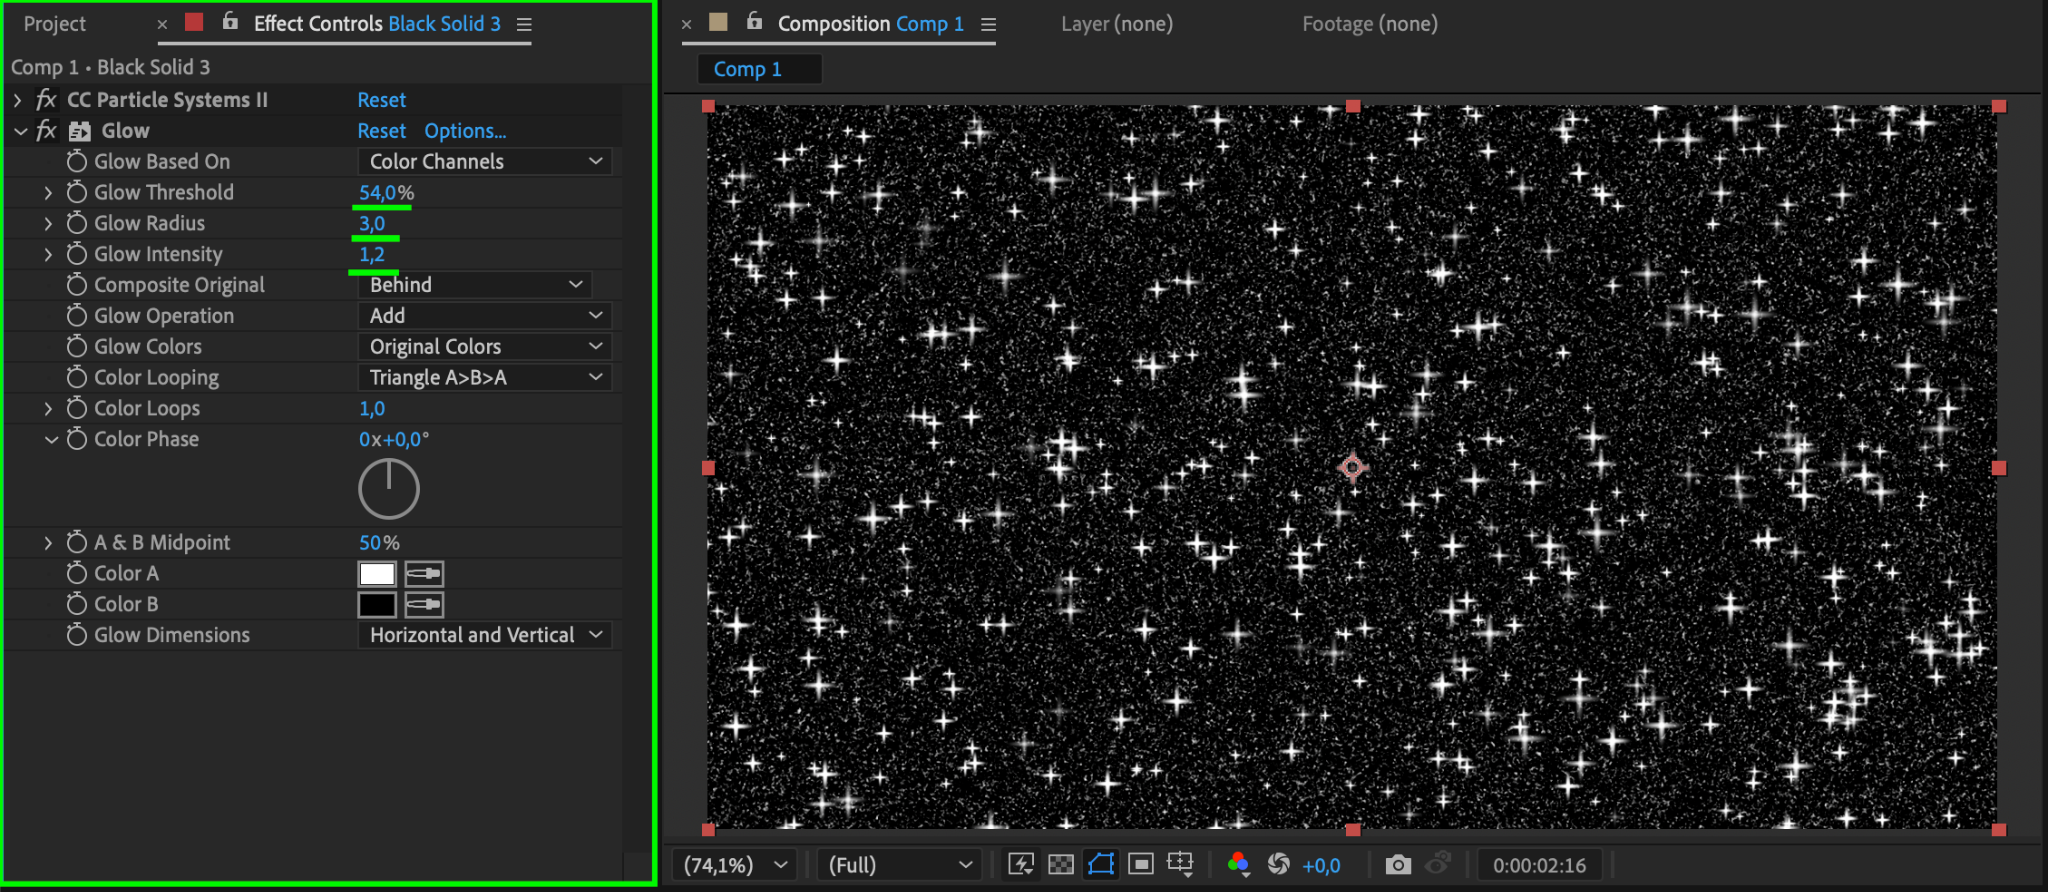2048x892 pixels.
Task: Open Fast Previews options
Action: click(x=1021, y=865)
